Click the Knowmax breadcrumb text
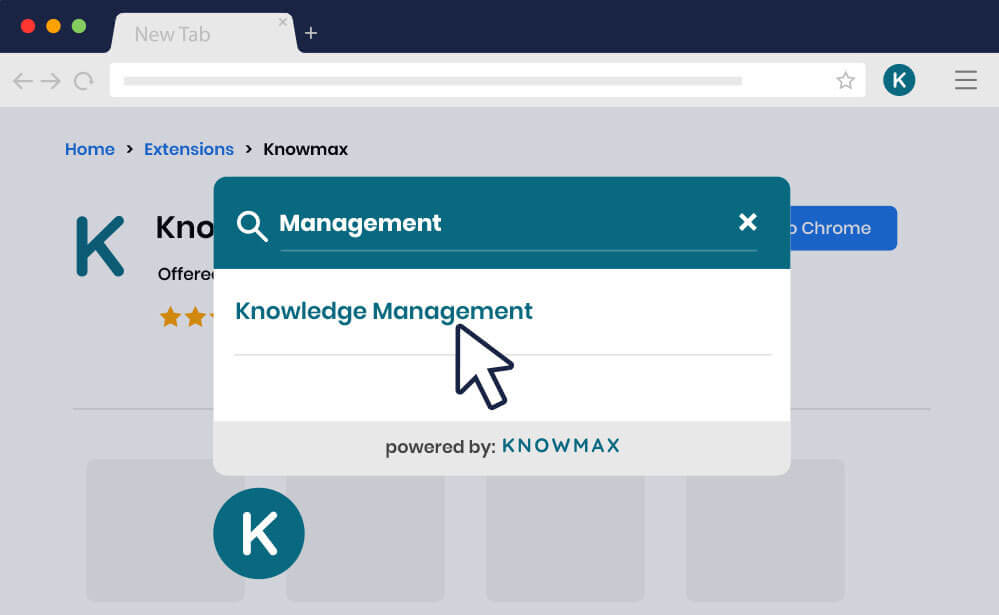 click(x=306, y=149)
